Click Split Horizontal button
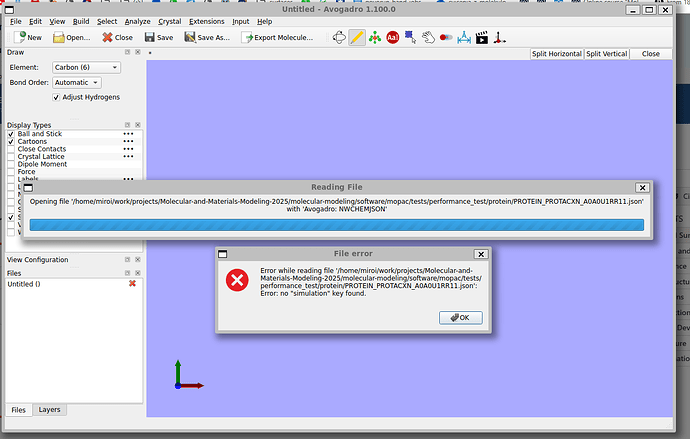The width and height of the screenshot is (690, 439). click(x=557, y=54)
